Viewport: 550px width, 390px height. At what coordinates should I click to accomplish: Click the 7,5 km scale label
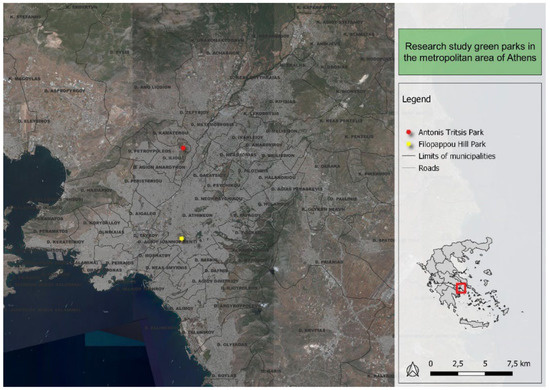(518, 364)
